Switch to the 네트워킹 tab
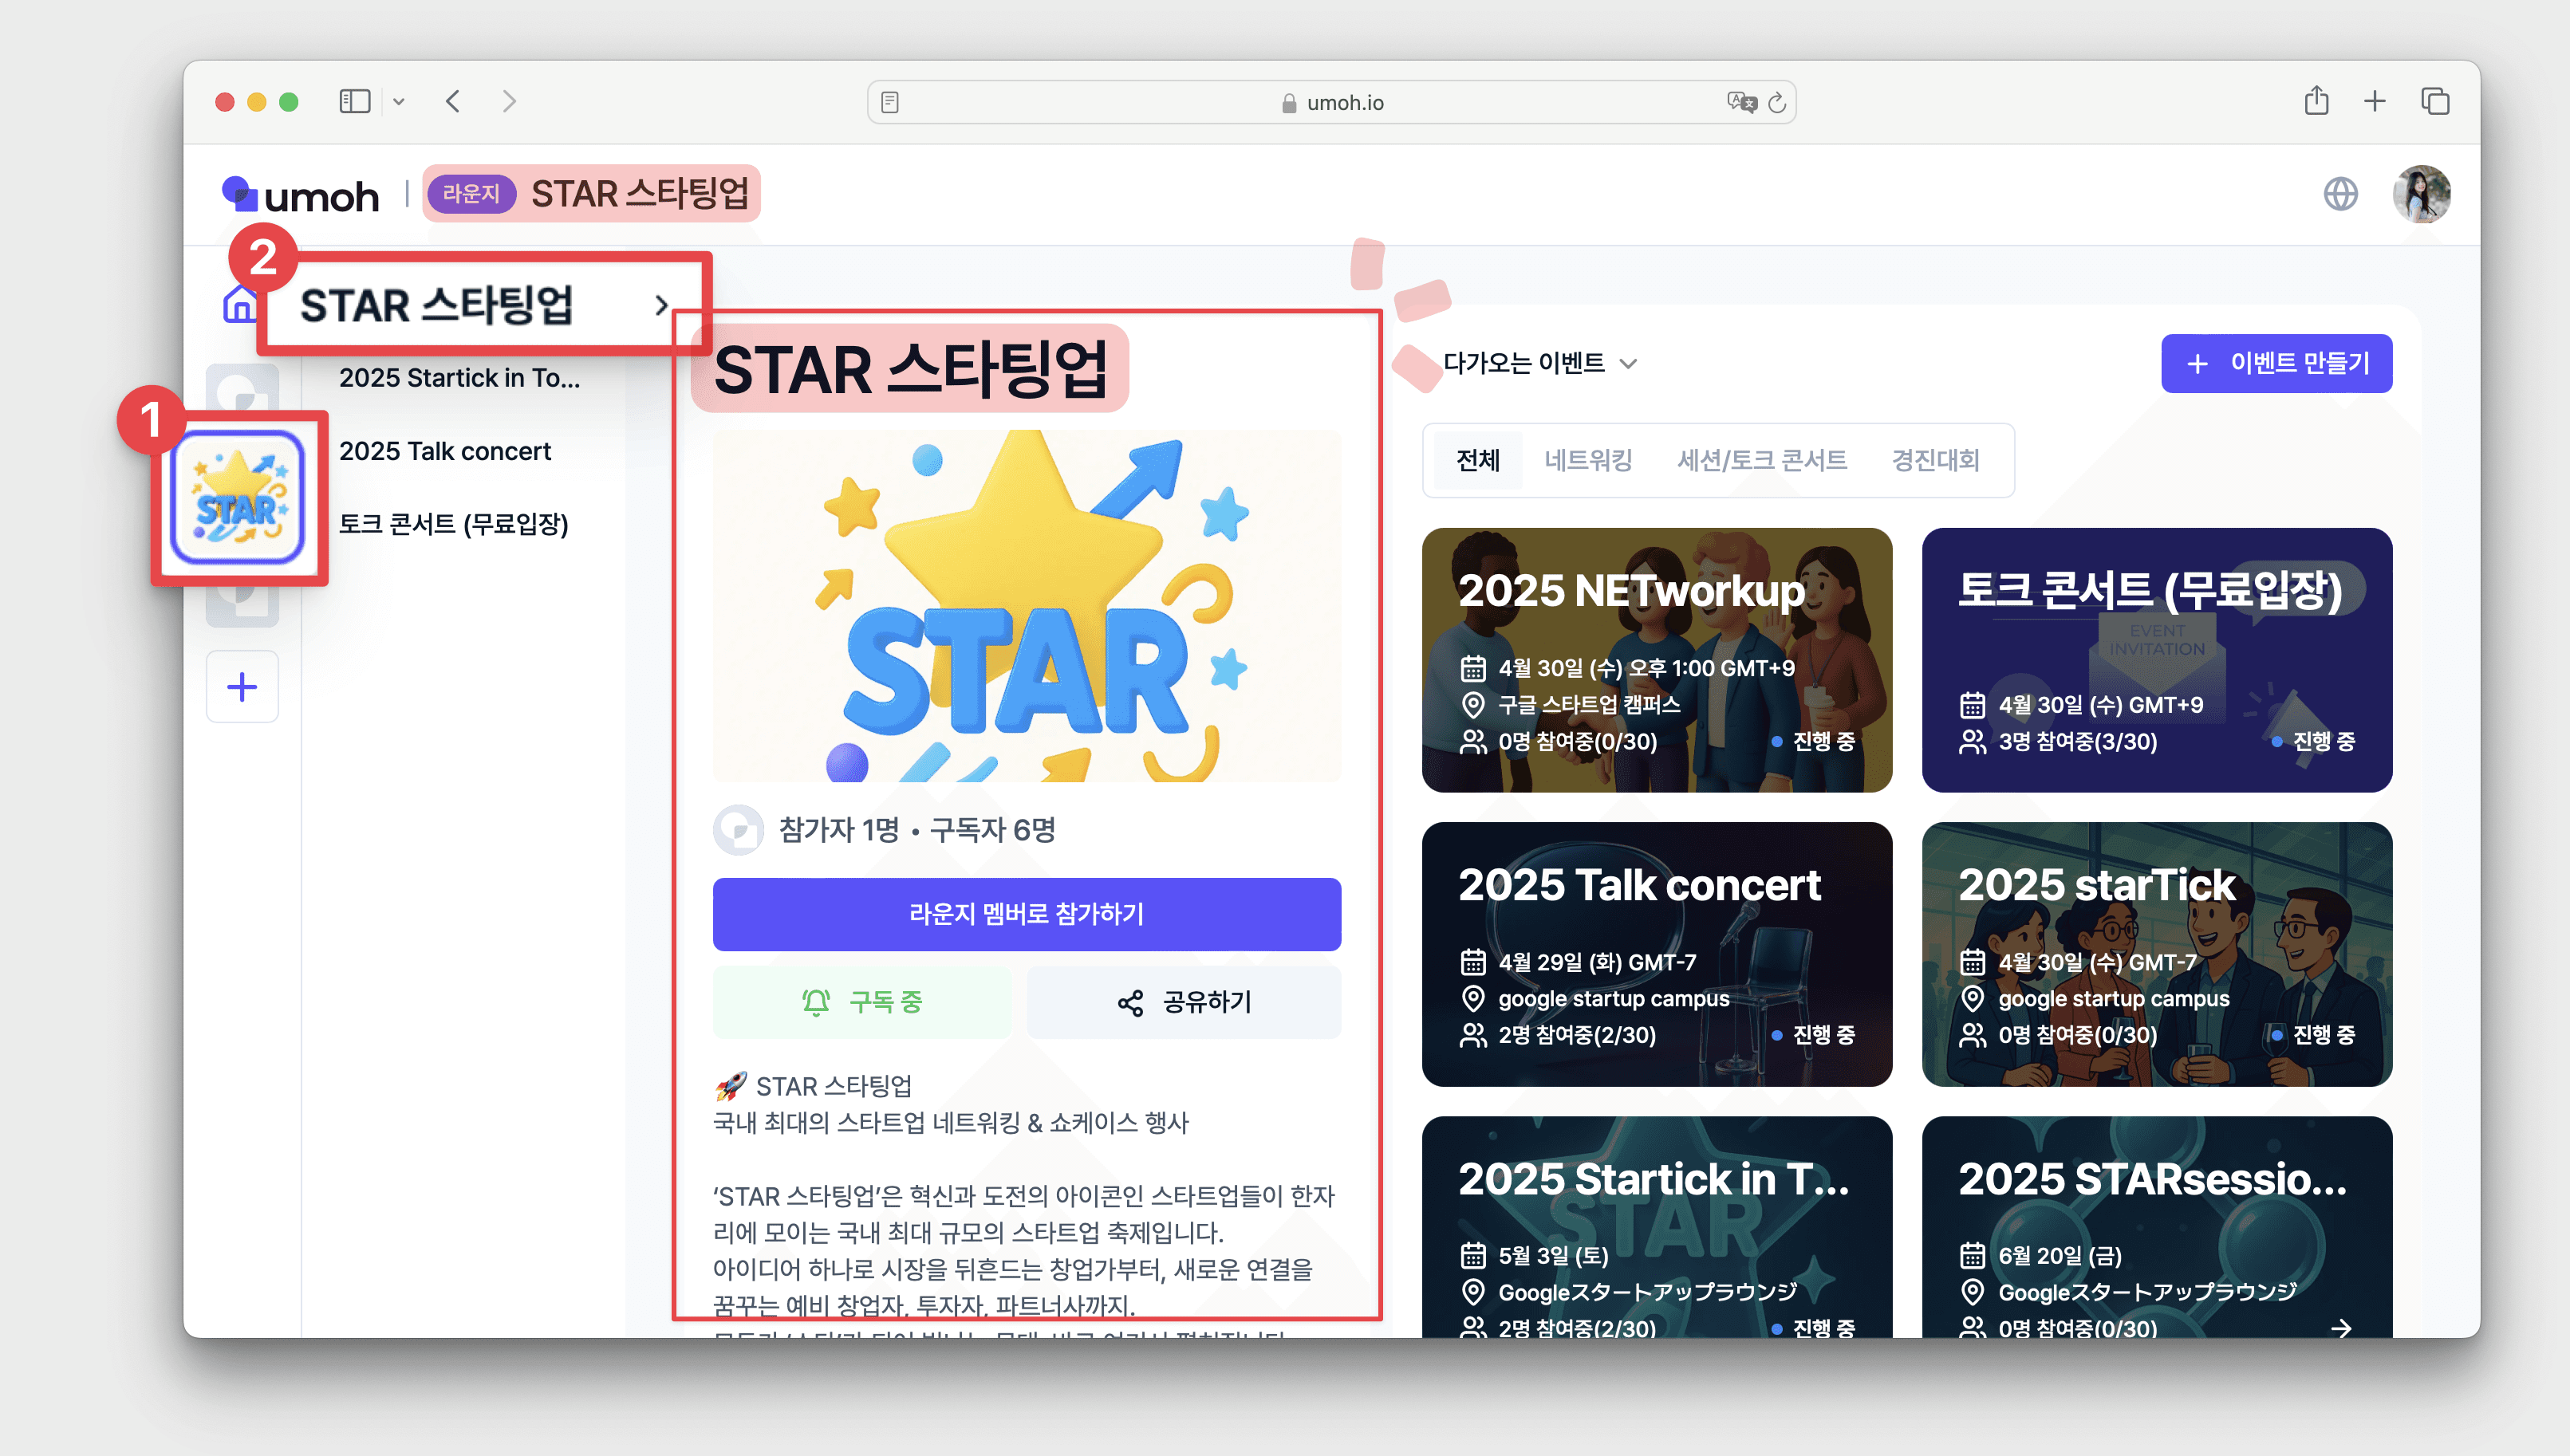Image resolution: width=2570 pixels, height=1456 pixels. (x=1588, y=460)
